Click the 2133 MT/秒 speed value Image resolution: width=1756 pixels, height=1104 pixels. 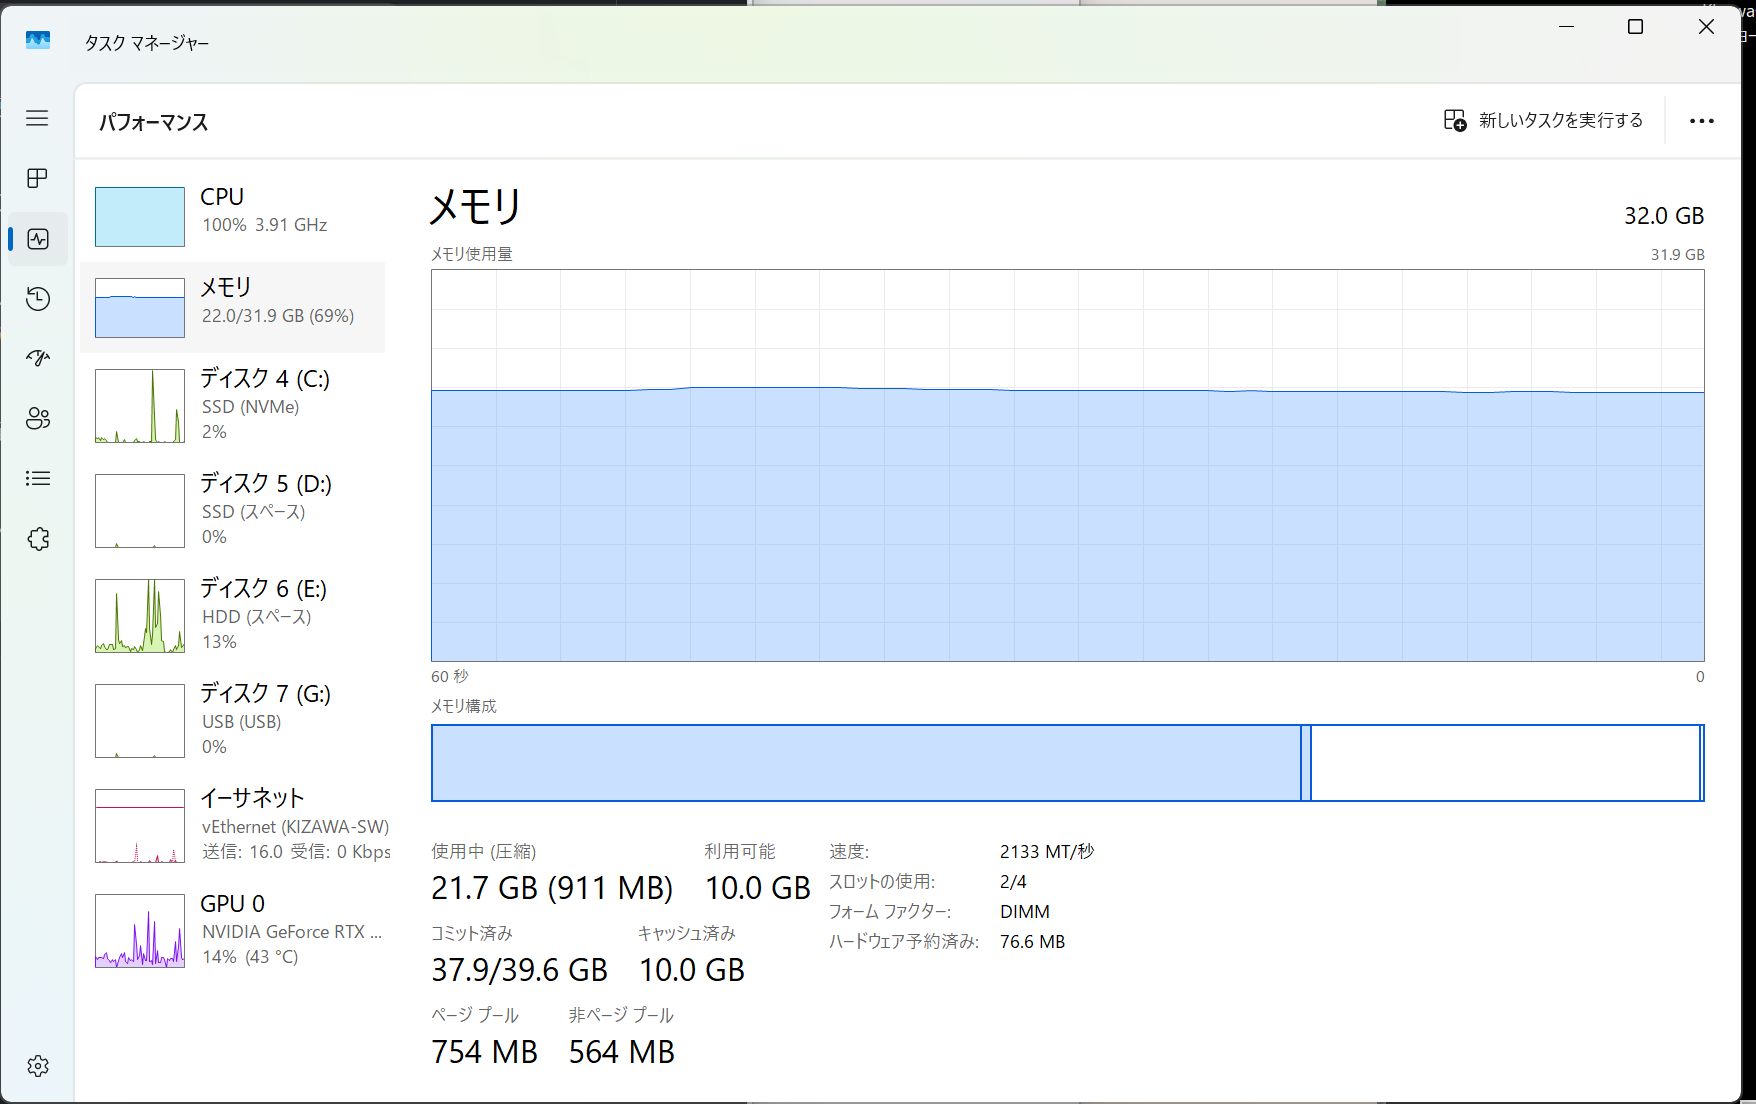[x=1047, y=852]
